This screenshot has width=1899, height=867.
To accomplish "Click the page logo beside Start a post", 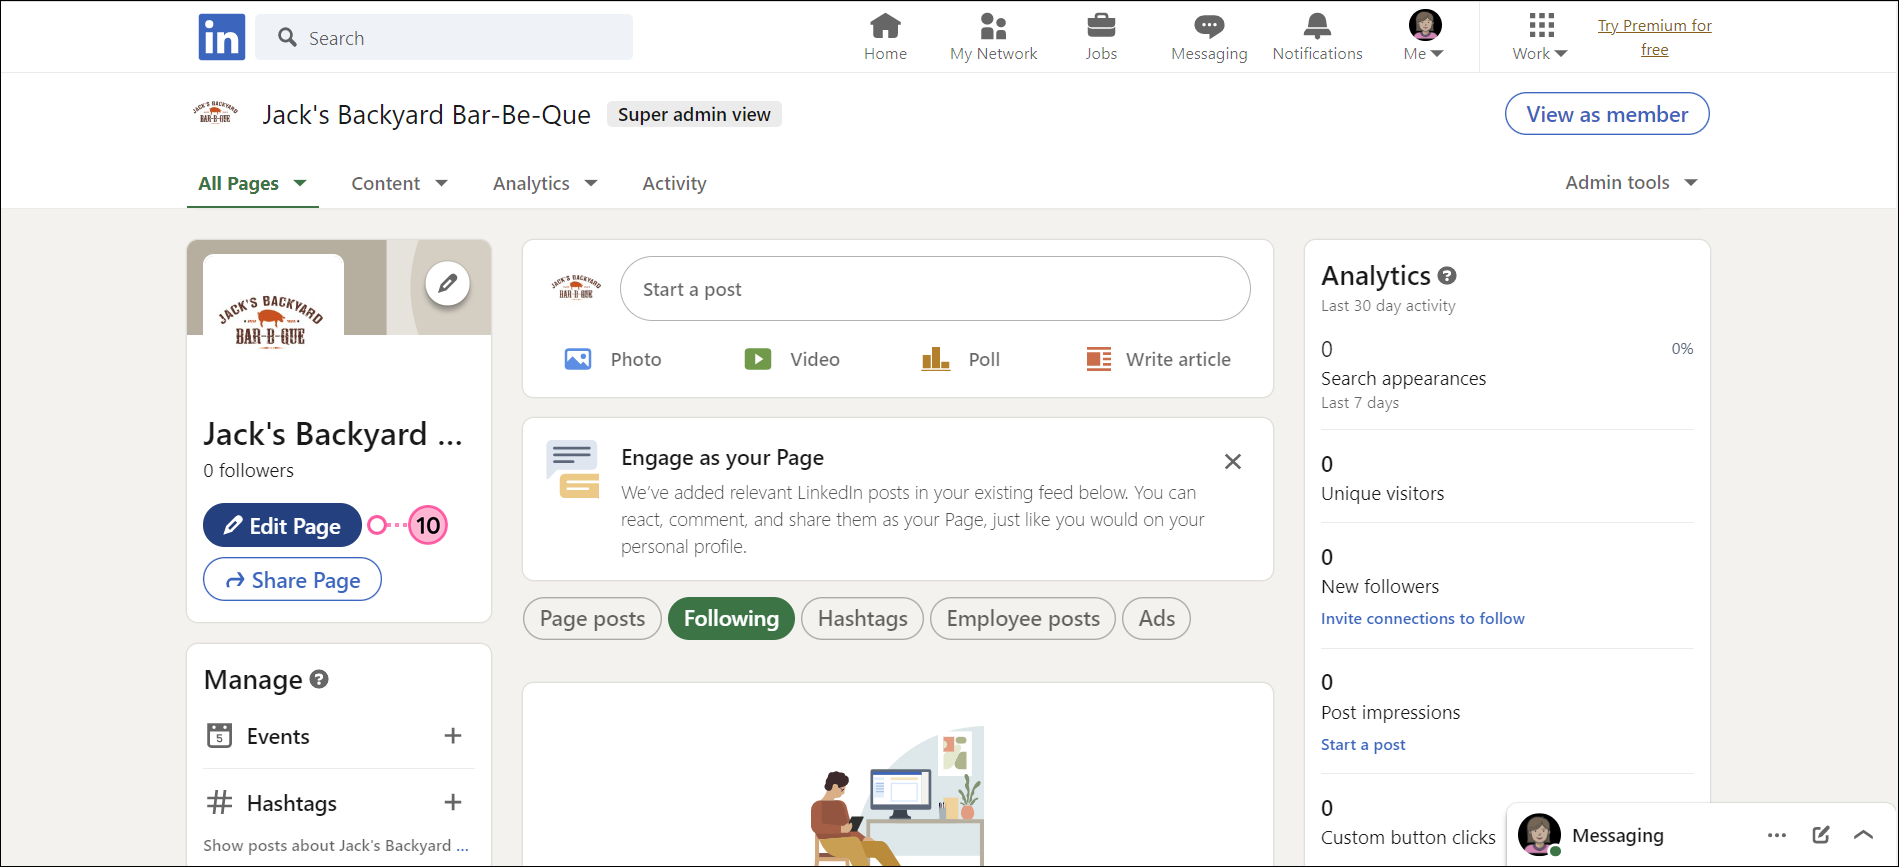I will pyautogui.click(x=576, y=288).
